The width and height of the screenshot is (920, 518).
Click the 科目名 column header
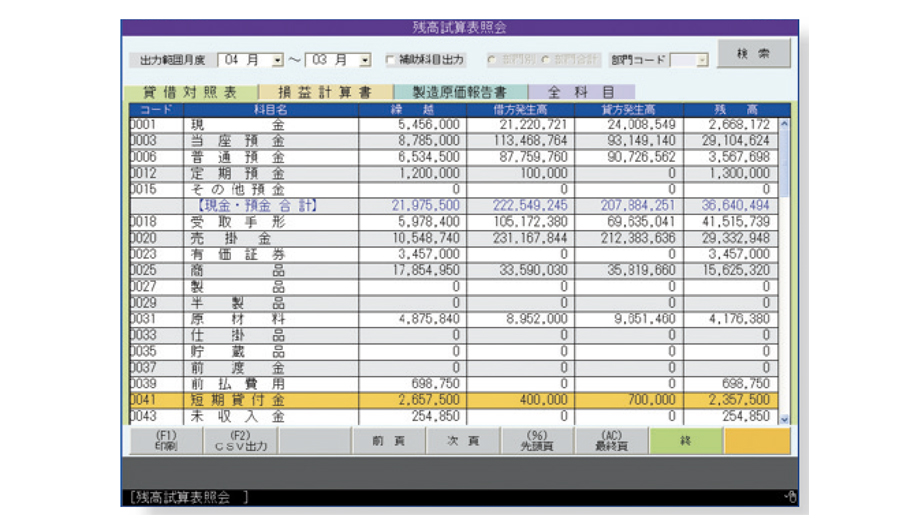(x=271, y=110)
